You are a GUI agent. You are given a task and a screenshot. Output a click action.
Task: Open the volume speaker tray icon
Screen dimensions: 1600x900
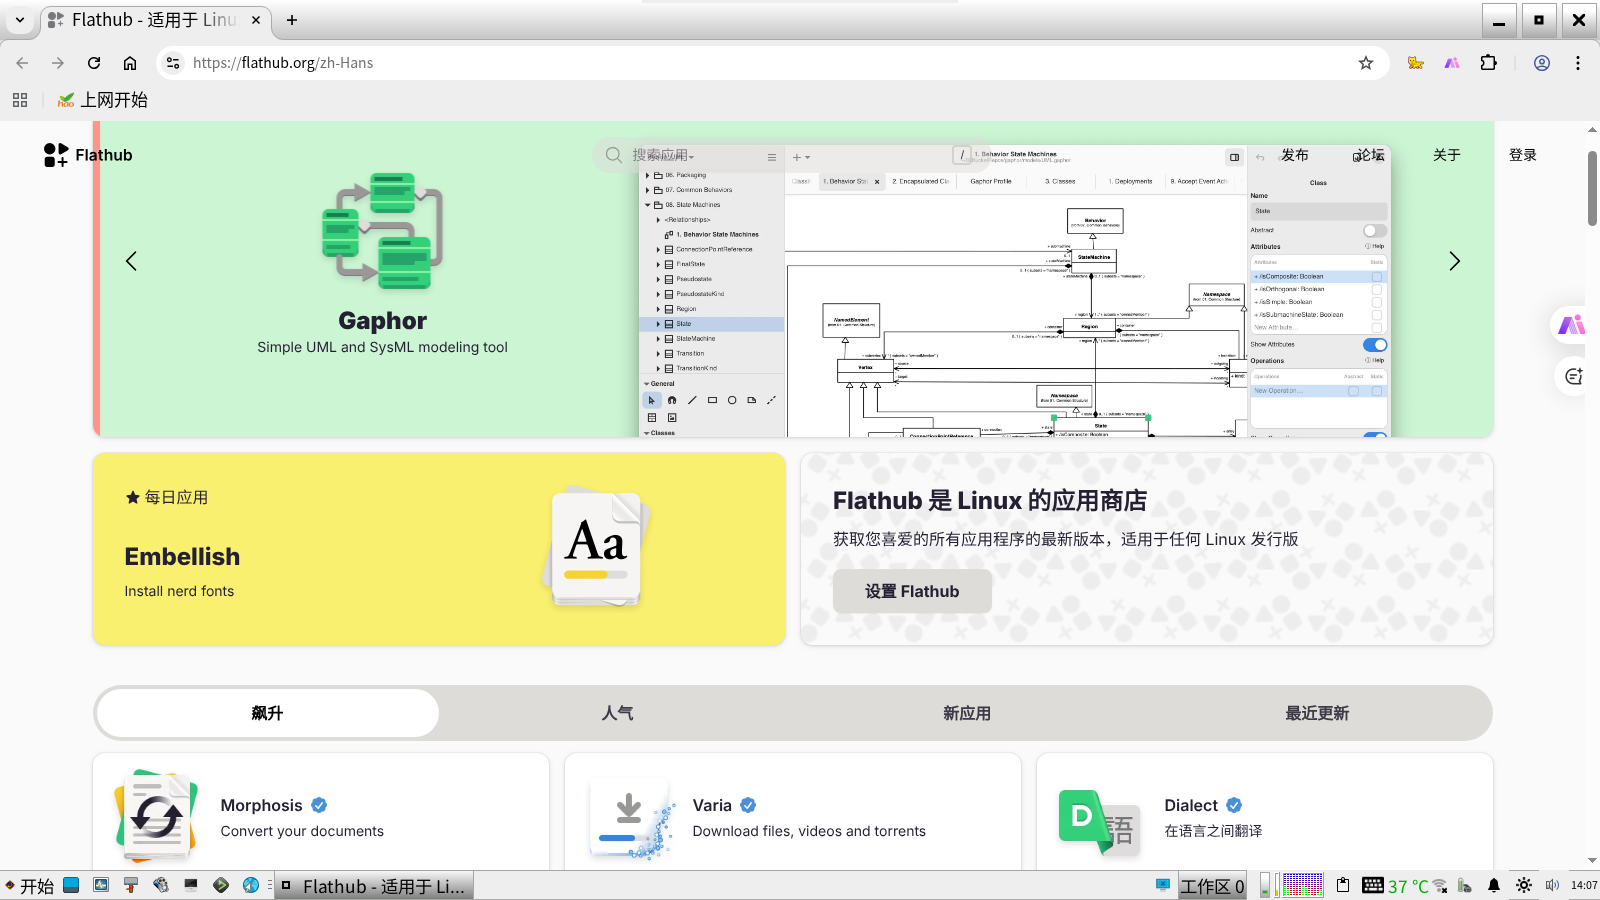coord(1552,885)
